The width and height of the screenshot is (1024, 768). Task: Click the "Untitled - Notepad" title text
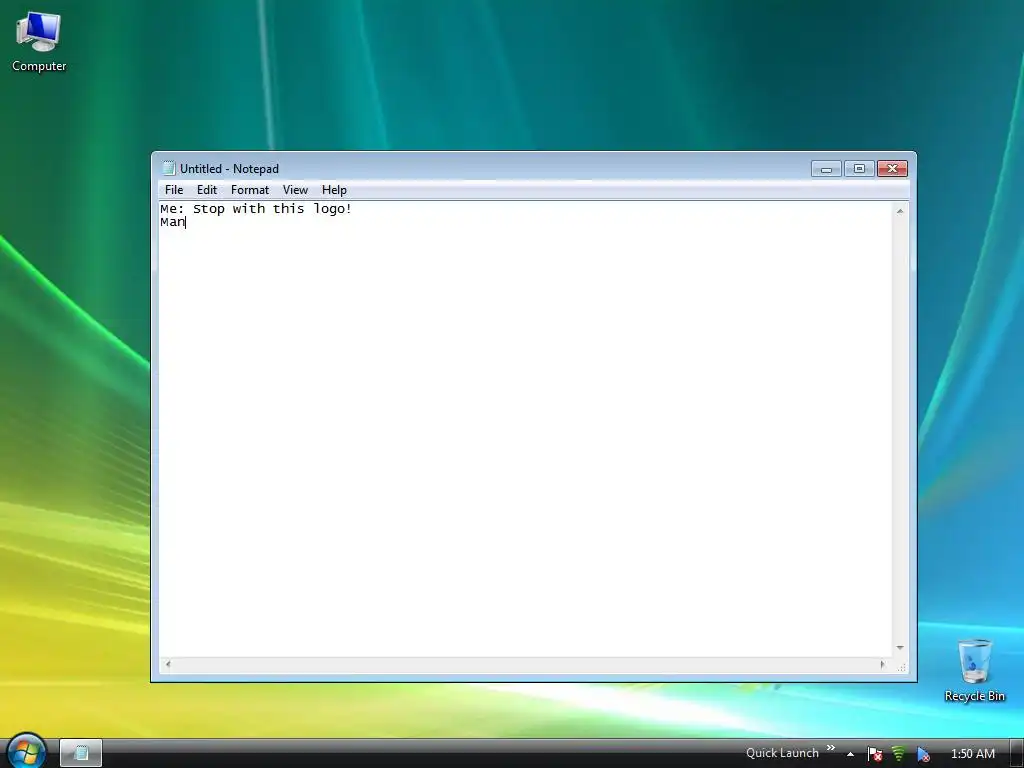(x=229, y=168)
